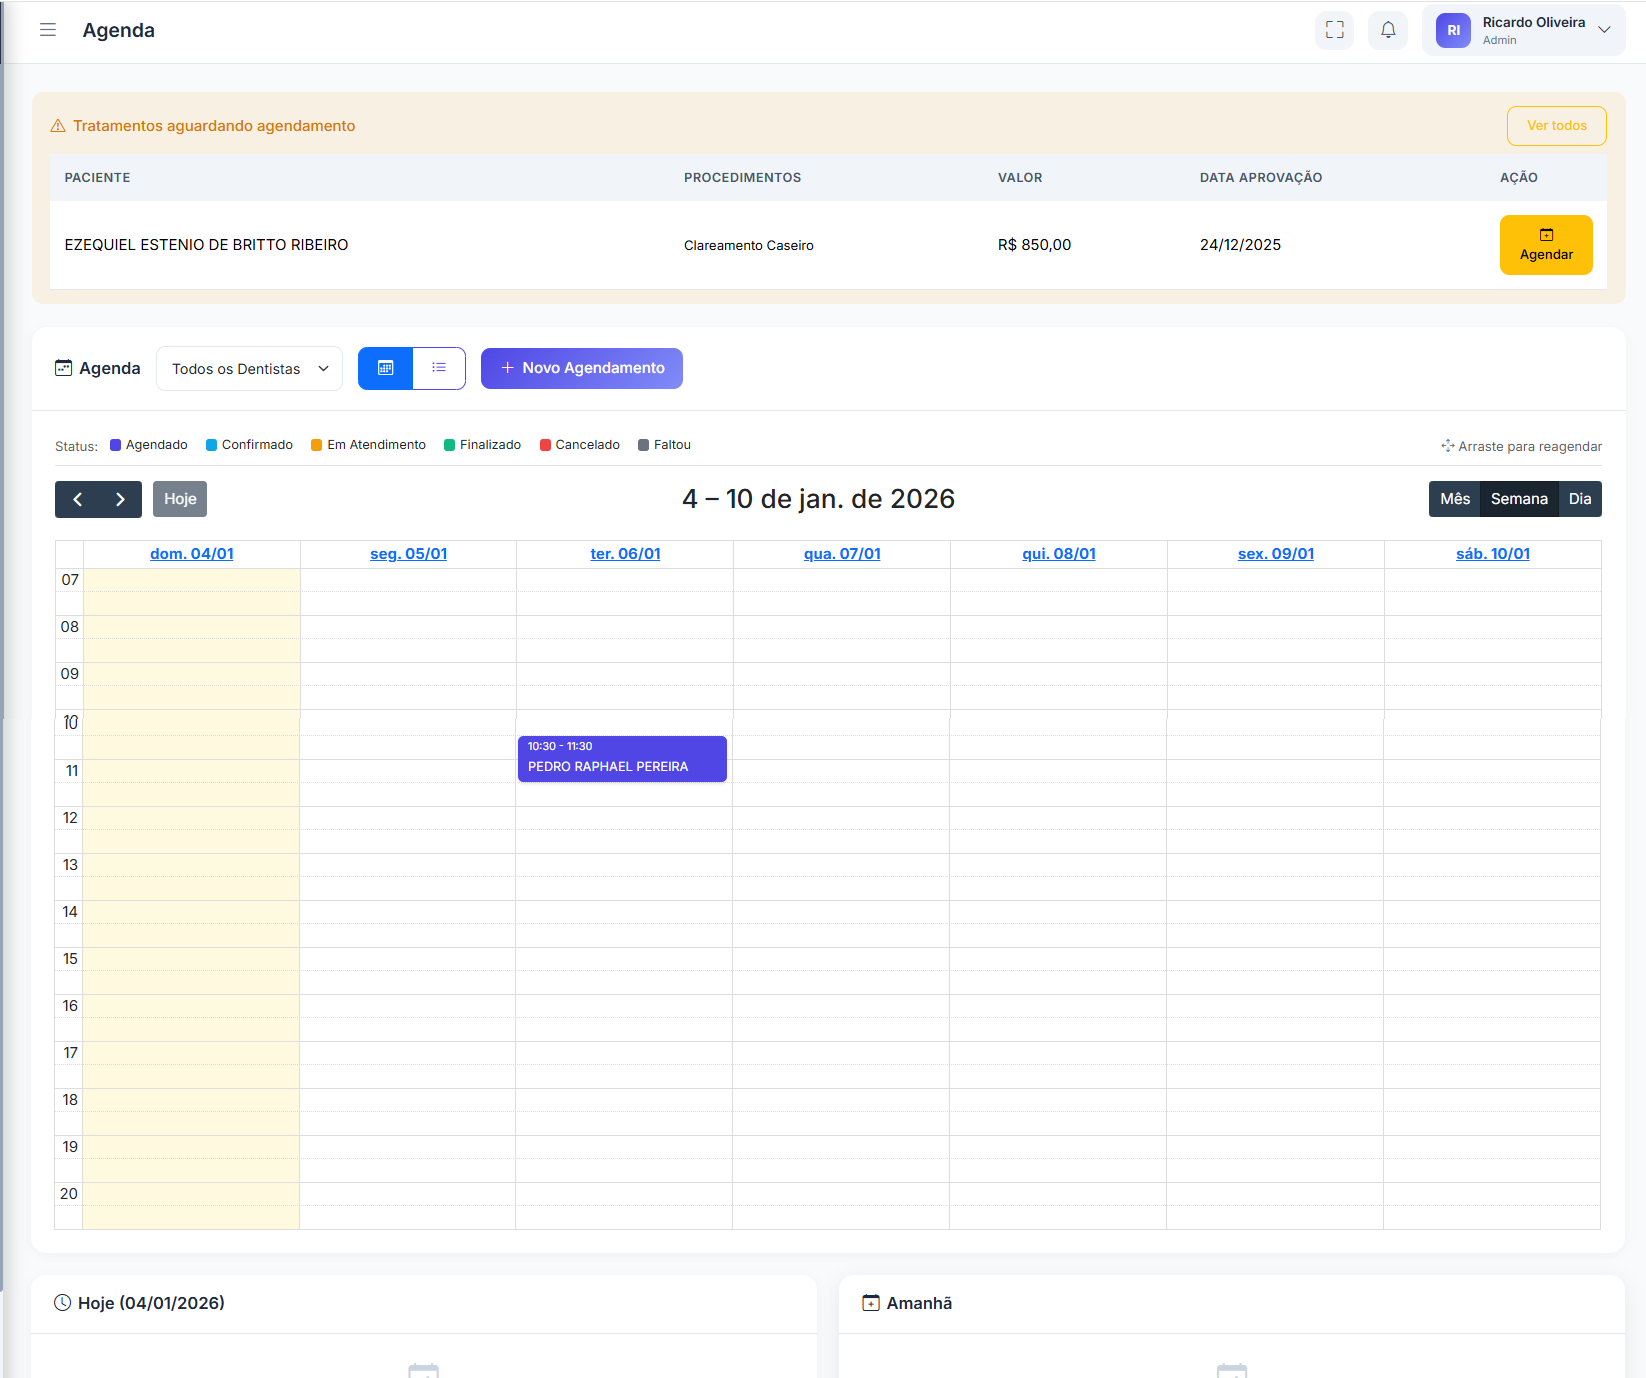Switch to list view of appointments
This screenshot has height=1378, width=1646.
(438, 368)
